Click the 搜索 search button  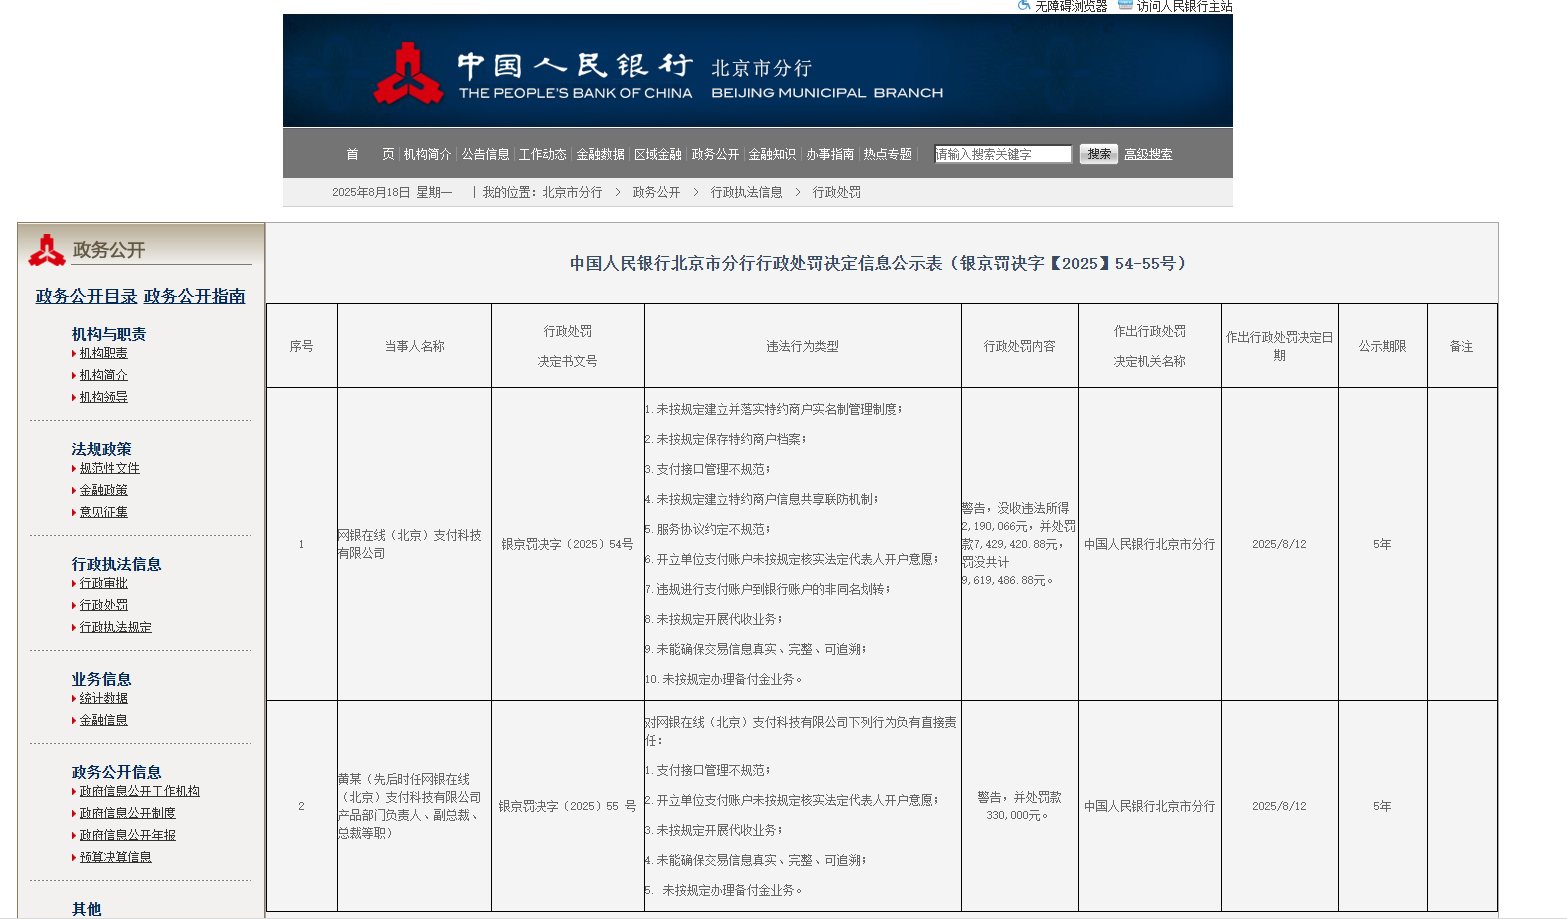coord(1097,154)
